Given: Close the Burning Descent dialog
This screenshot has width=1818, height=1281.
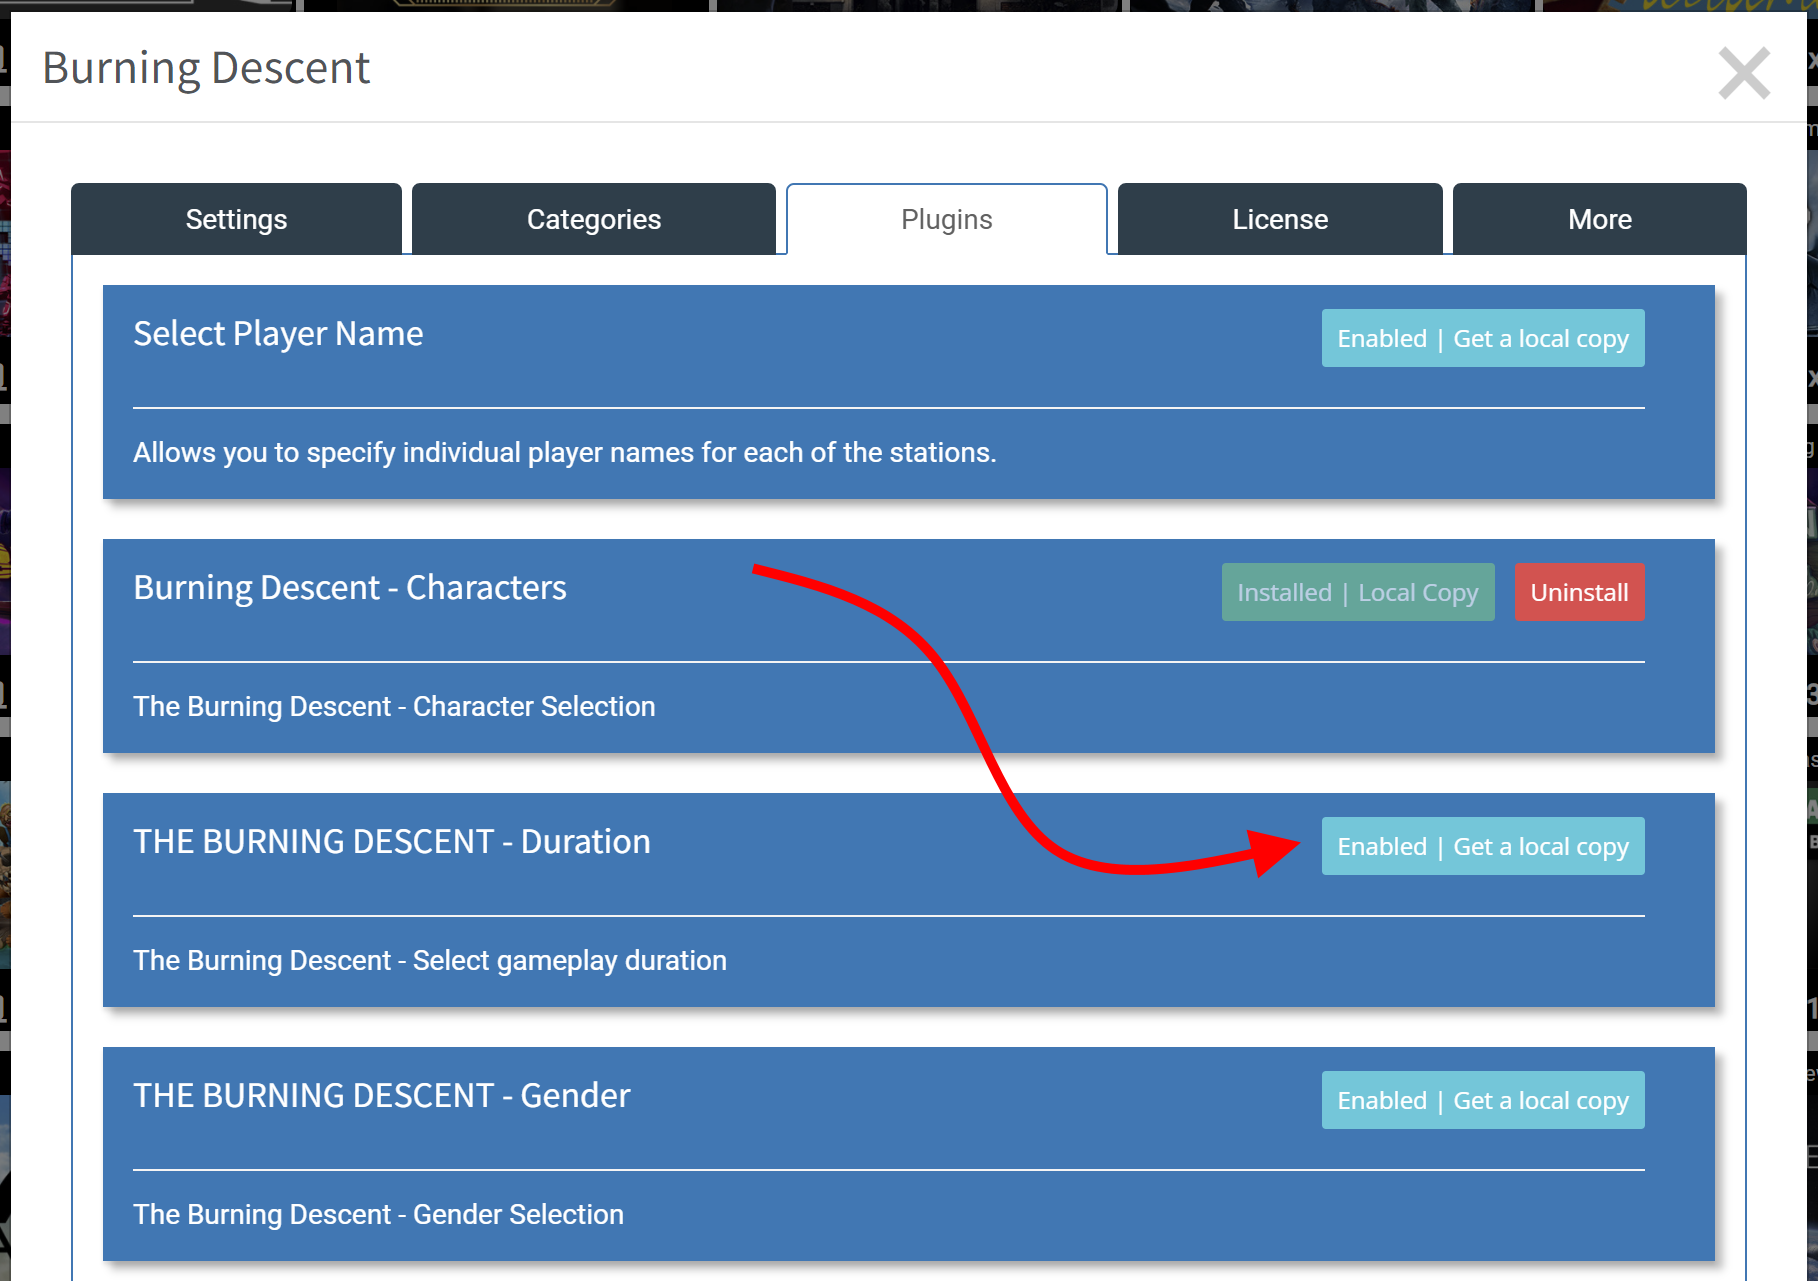Looking at the screenshot, I should coord(1744,73).
